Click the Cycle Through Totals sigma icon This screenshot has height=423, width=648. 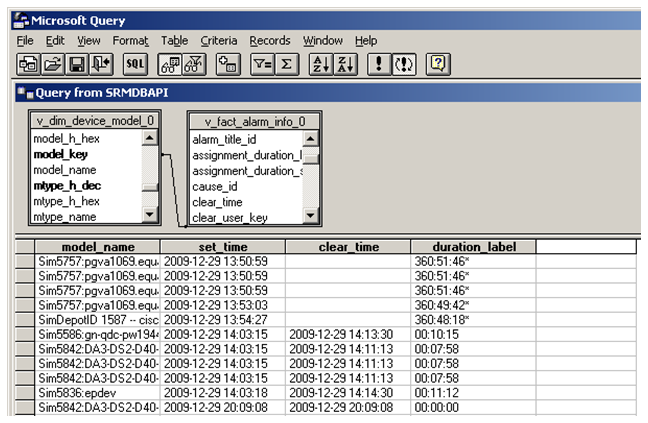(286, 64)
